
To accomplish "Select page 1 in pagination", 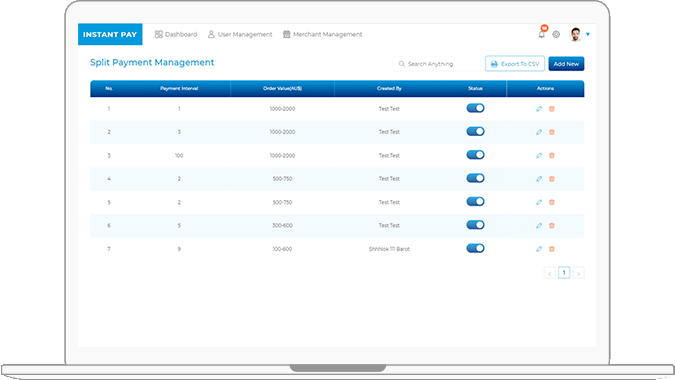I will (x=564, y=272).
